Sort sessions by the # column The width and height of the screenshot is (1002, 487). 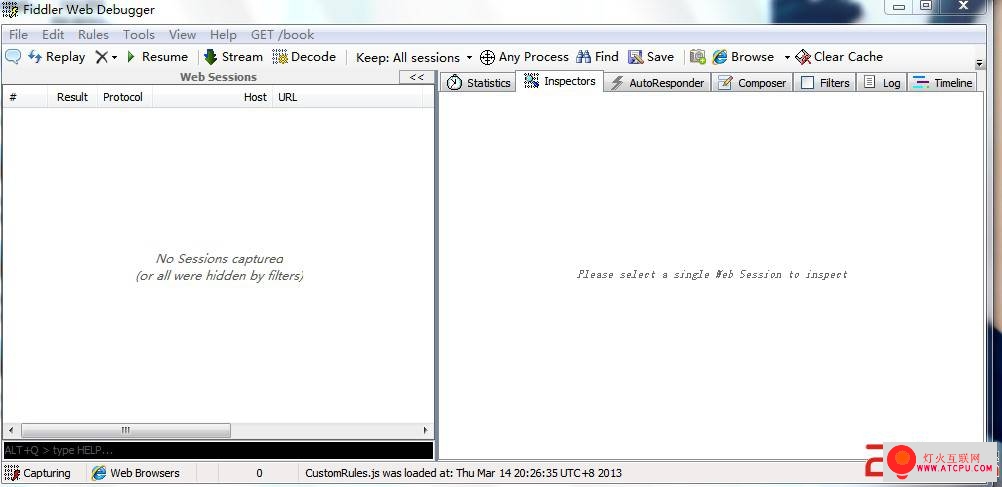pos(24,97)
